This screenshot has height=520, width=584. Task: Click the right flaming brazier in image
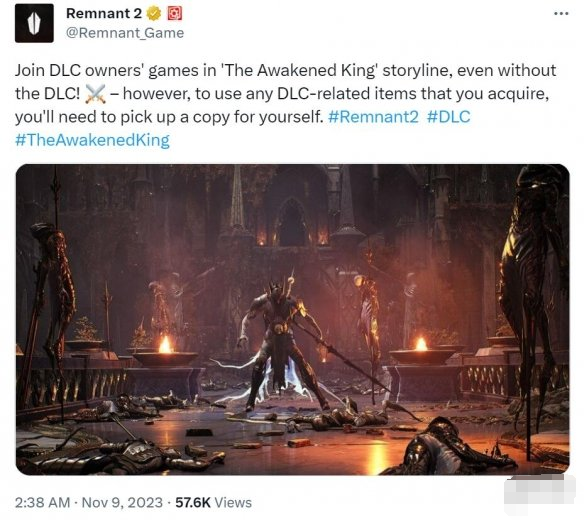click(x=422, y=351)
